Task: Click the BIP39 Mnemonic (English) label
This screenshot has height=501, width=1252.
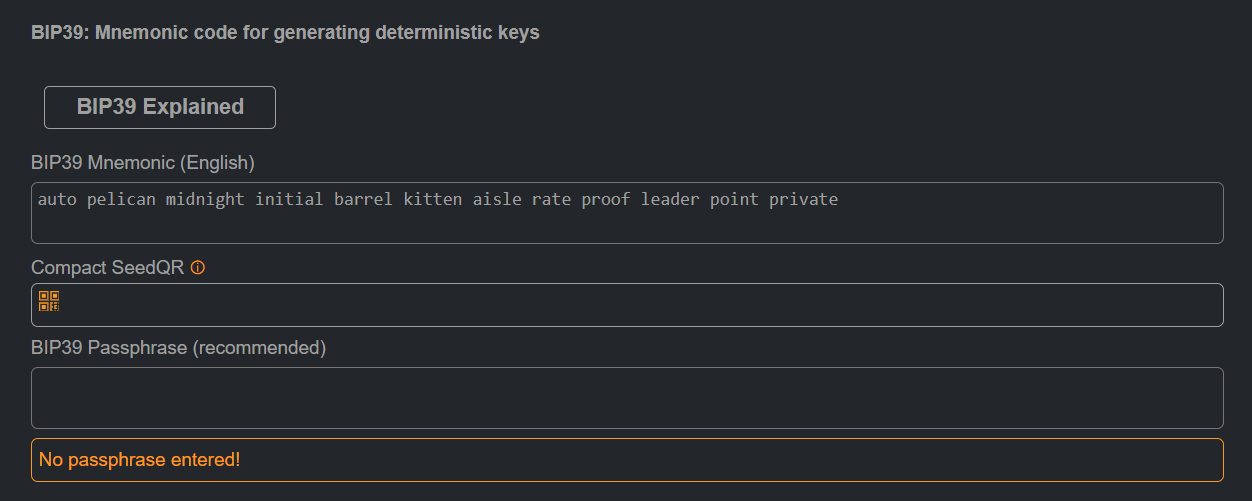Action: coord(143,162)
